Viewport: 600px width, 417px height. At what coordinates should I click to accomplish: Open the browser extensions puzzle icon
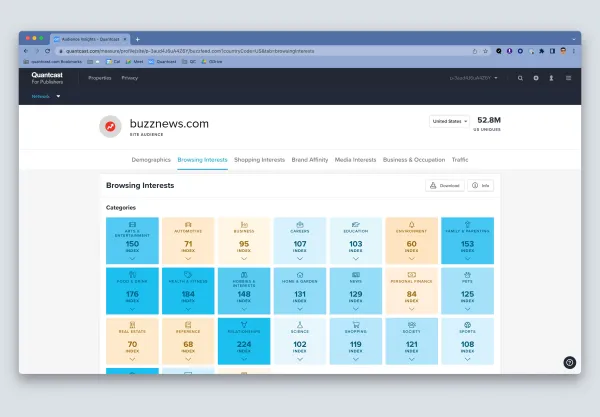click(541, 51)
